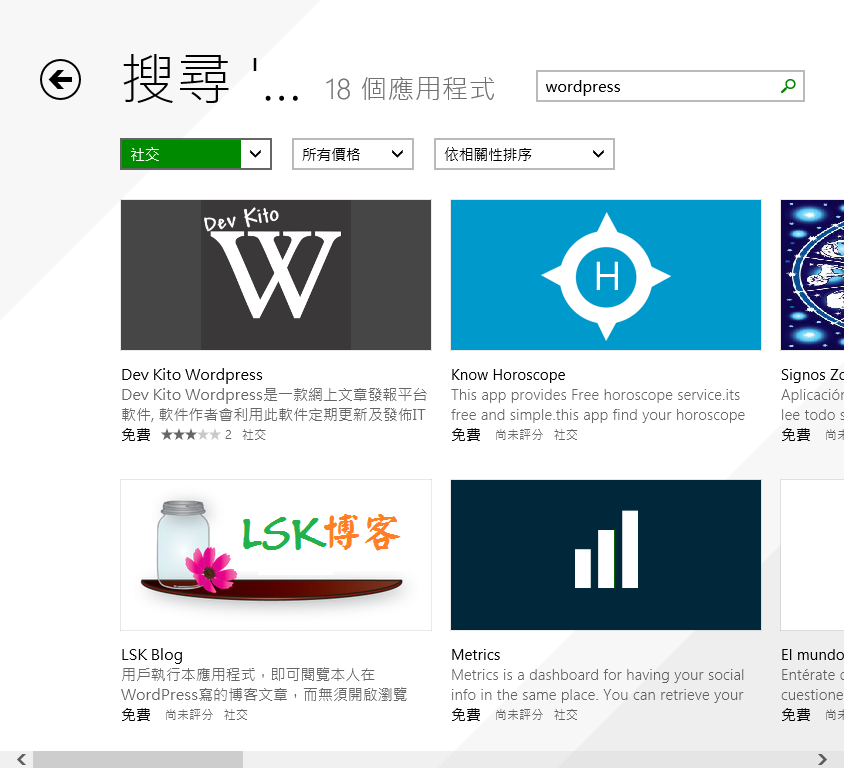
Task: Click the LSK Blog description text
Action: click(264, 685)
